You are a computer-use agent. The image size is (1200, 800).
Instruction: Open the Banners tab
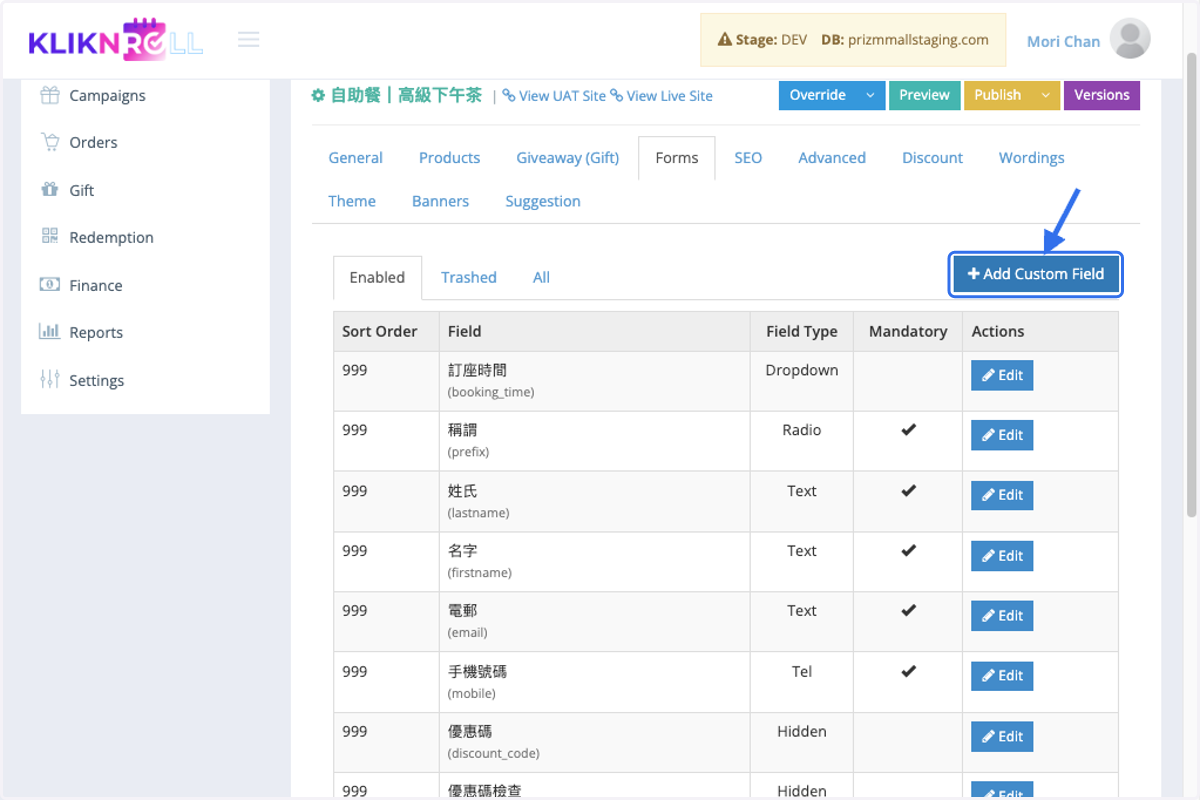click(x=440, y=201)
